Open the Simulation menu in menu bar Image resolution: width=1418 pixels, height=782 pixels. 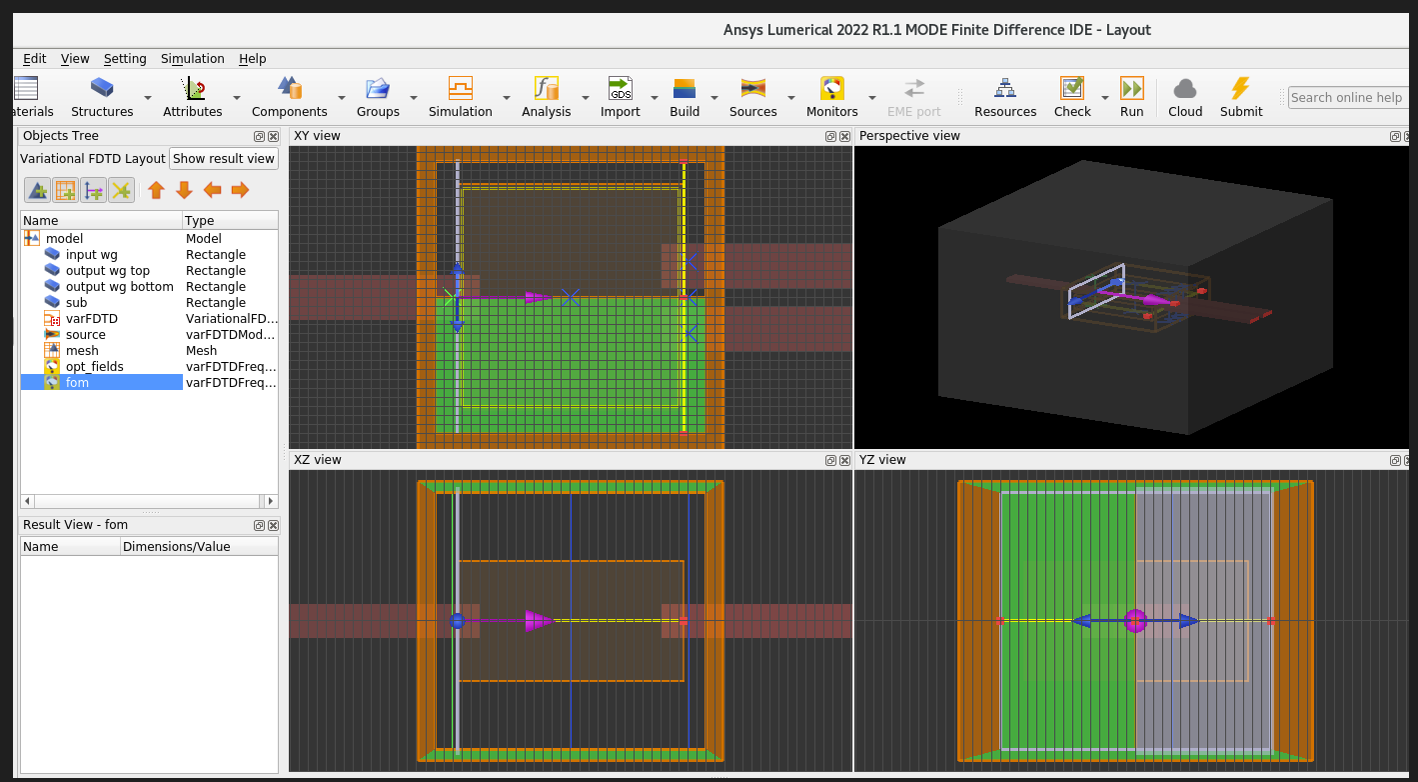point(192,59)
